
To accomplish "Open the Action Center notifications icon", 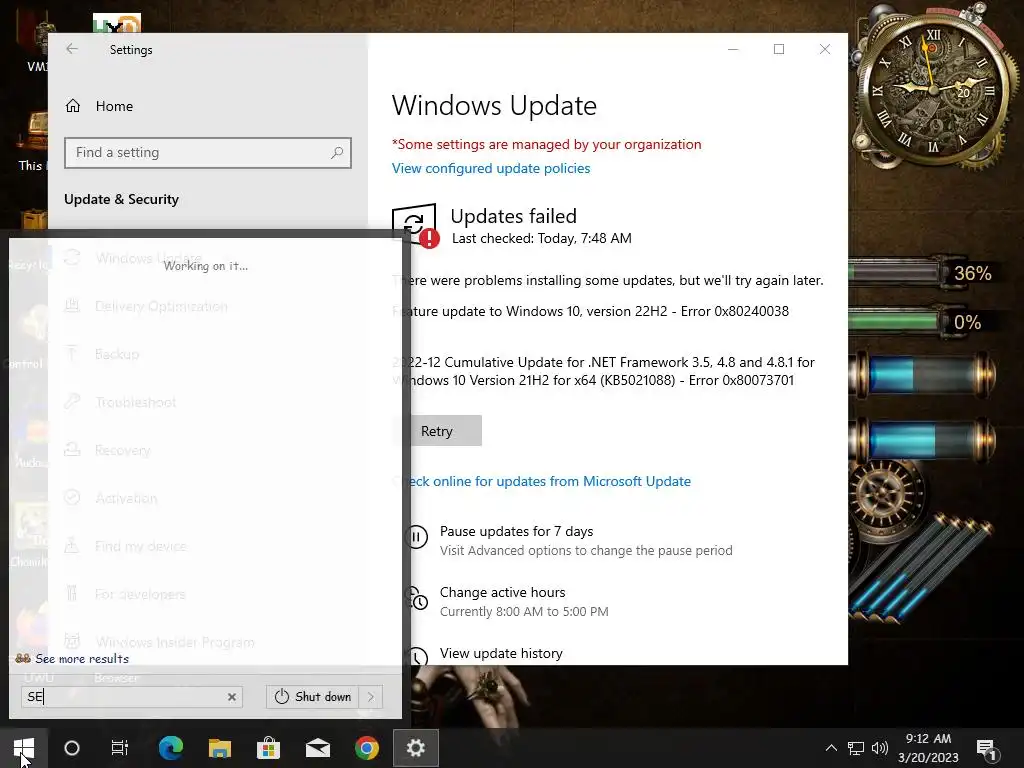I will 985,749.
